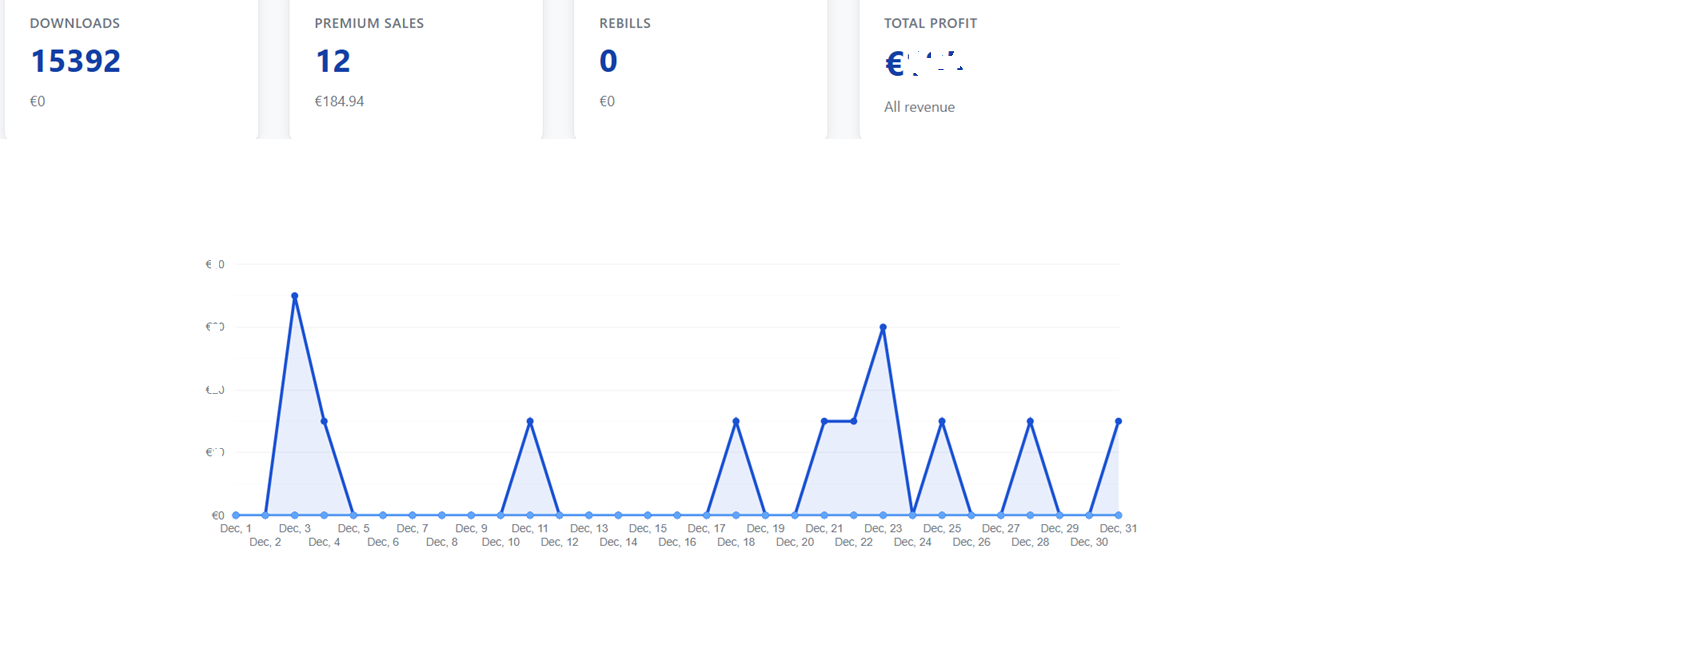The image size is (1706, 648).
Task: Select the Dec 15 zero-value data point
Action: (x=648, y=515)
